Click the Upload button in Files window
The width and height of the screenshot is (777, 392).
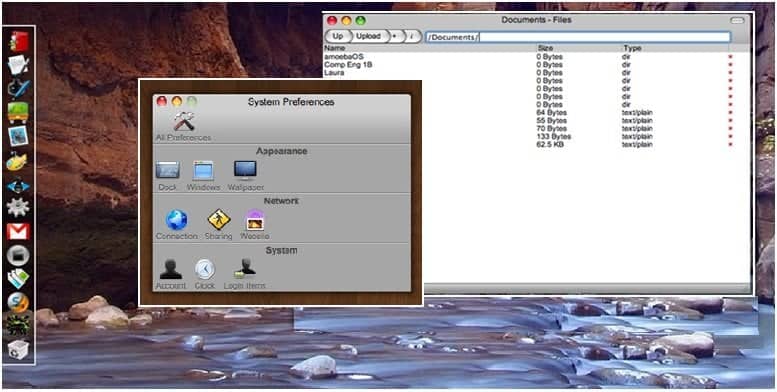(x=368, y=36)
